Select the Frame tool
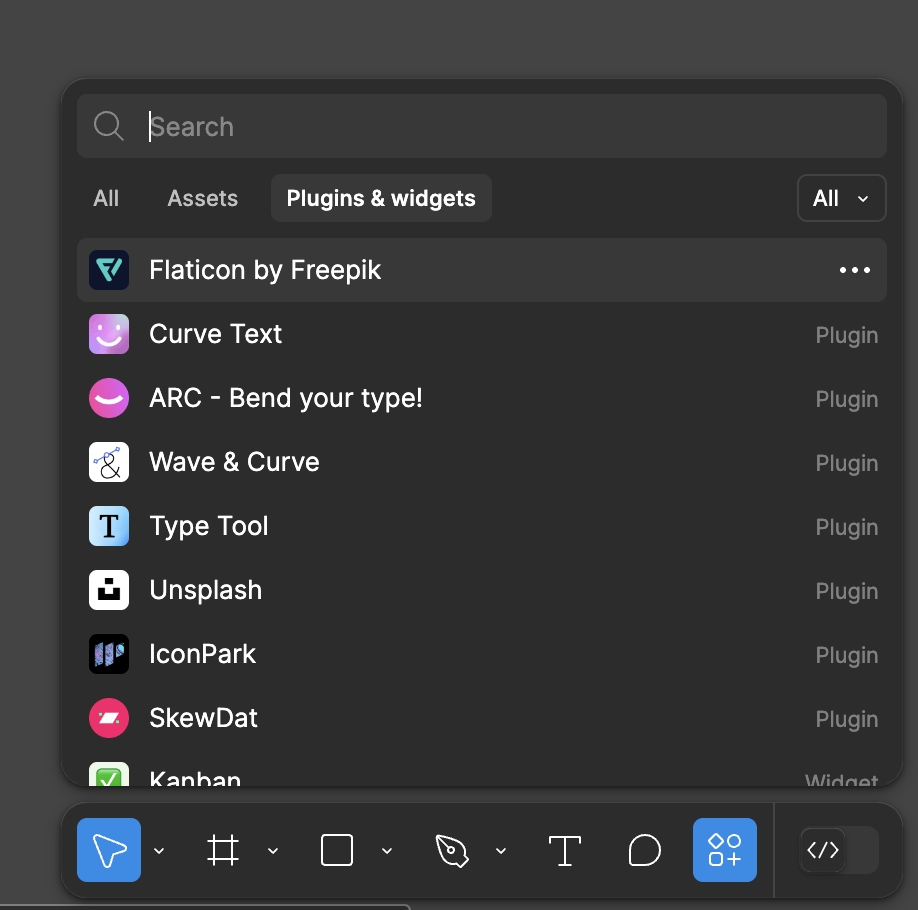 point(223,850)
